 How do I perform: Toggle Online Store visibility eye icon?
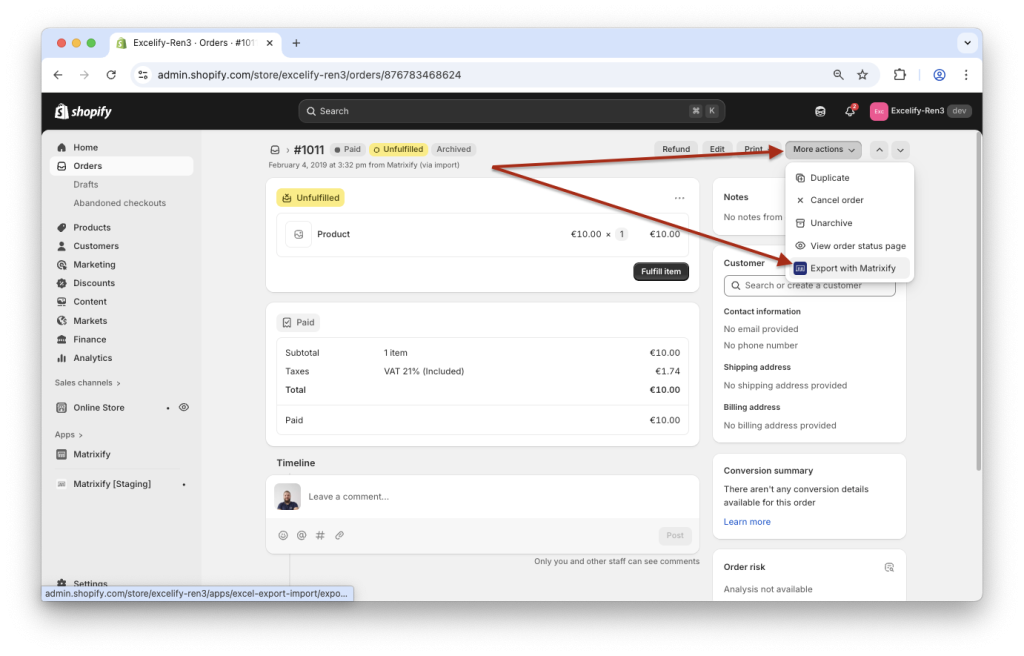(x=183, y=407)
